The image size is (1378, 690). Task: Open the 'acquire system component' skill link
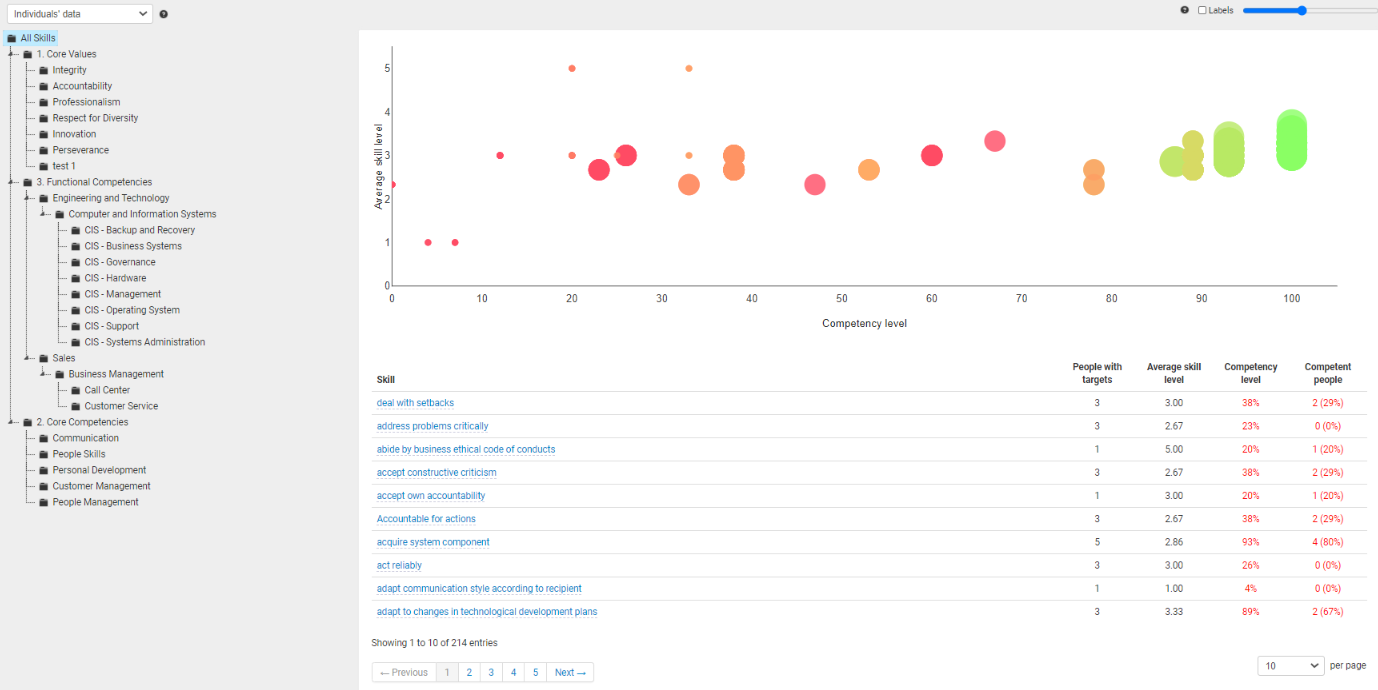(433, 542)
